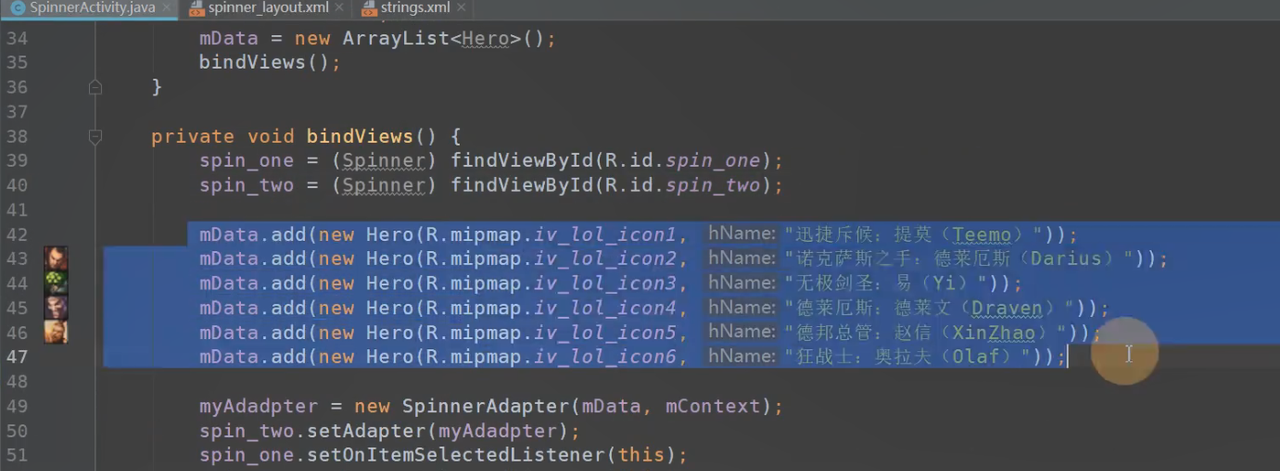The image size is (1280, 471).
Task: Click 'spin_two' variable on line 40
Action: (246, 185)
